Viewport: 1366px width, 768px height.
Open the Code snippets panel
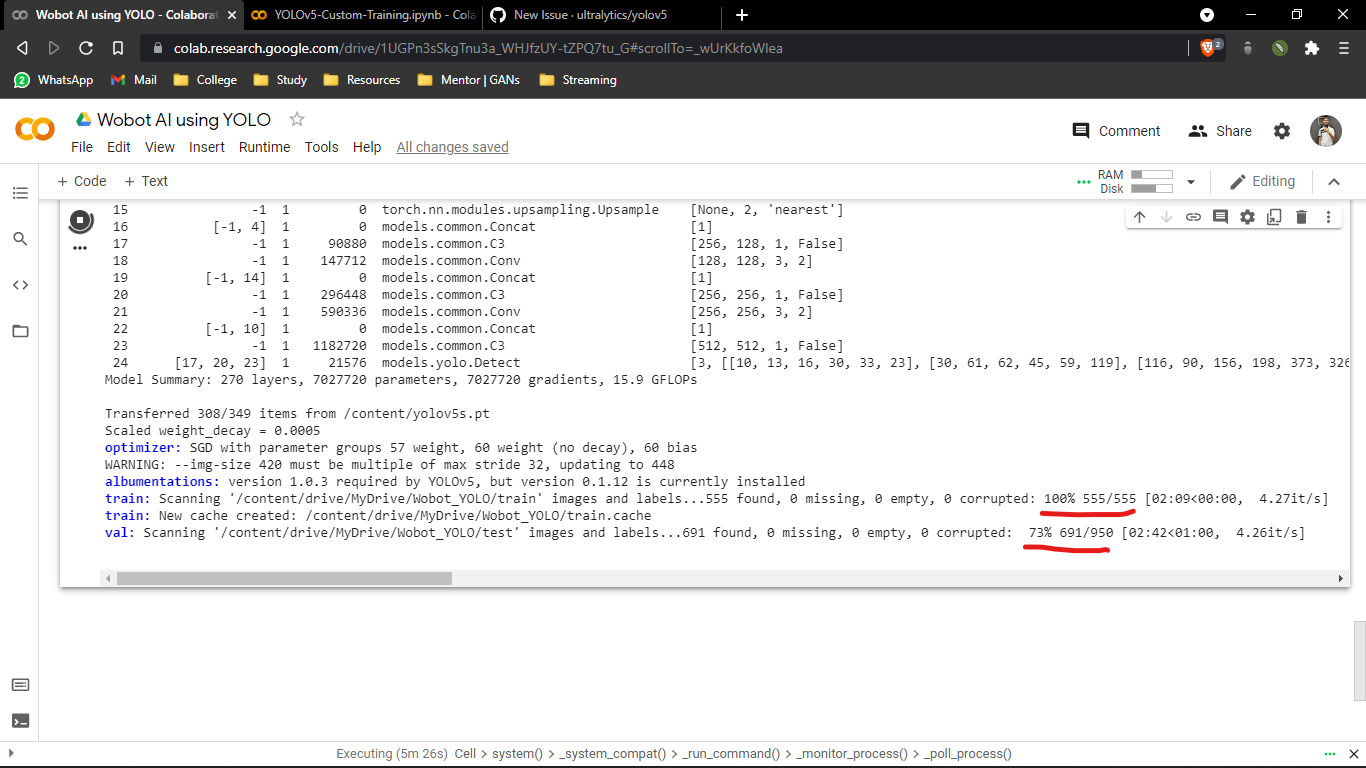pos(20,284)
